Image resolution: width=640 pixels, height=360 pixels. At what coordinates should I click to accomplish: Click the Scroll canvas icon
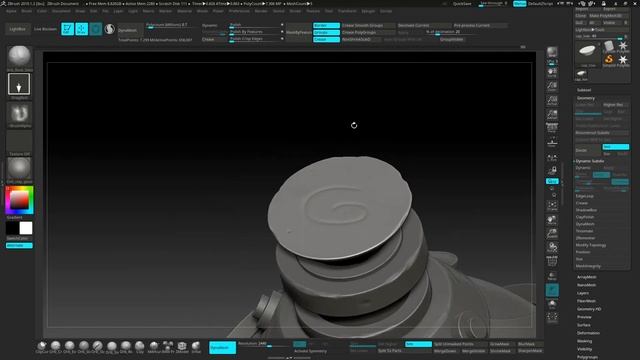(552, 73)
